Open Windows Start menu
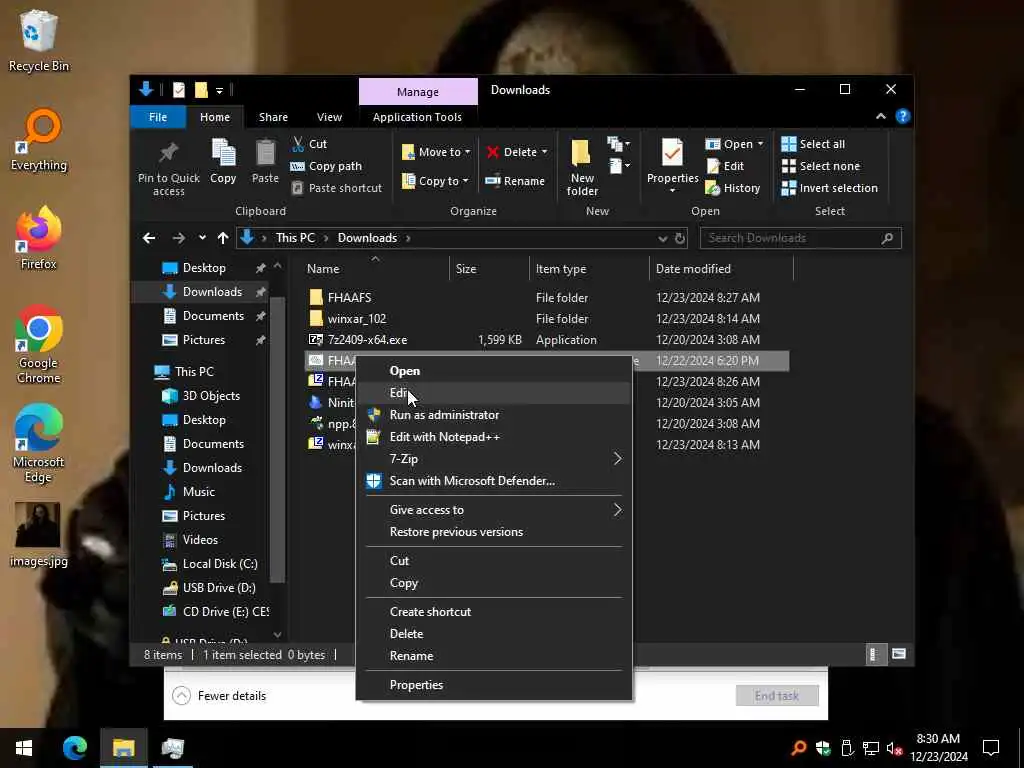 point(24,748)
